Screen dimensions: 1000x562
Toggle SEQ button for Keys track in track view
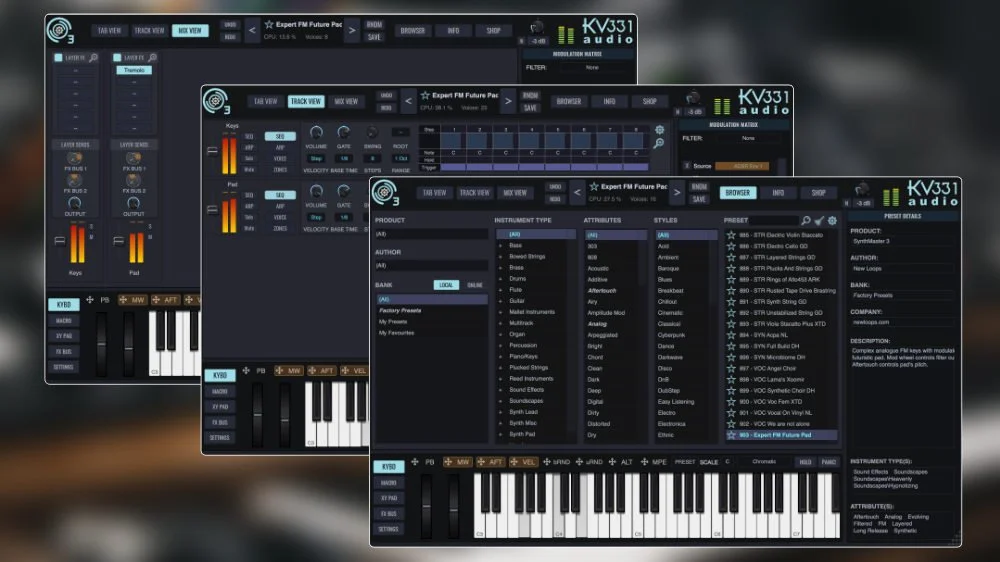coord(280,137)
